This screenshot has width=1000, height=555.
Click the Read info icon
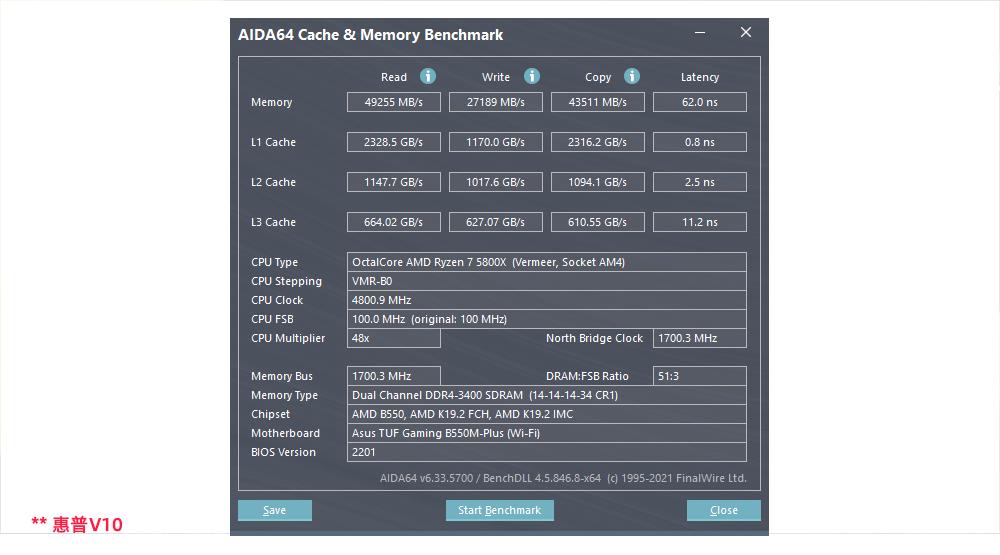tap(428, 76)
